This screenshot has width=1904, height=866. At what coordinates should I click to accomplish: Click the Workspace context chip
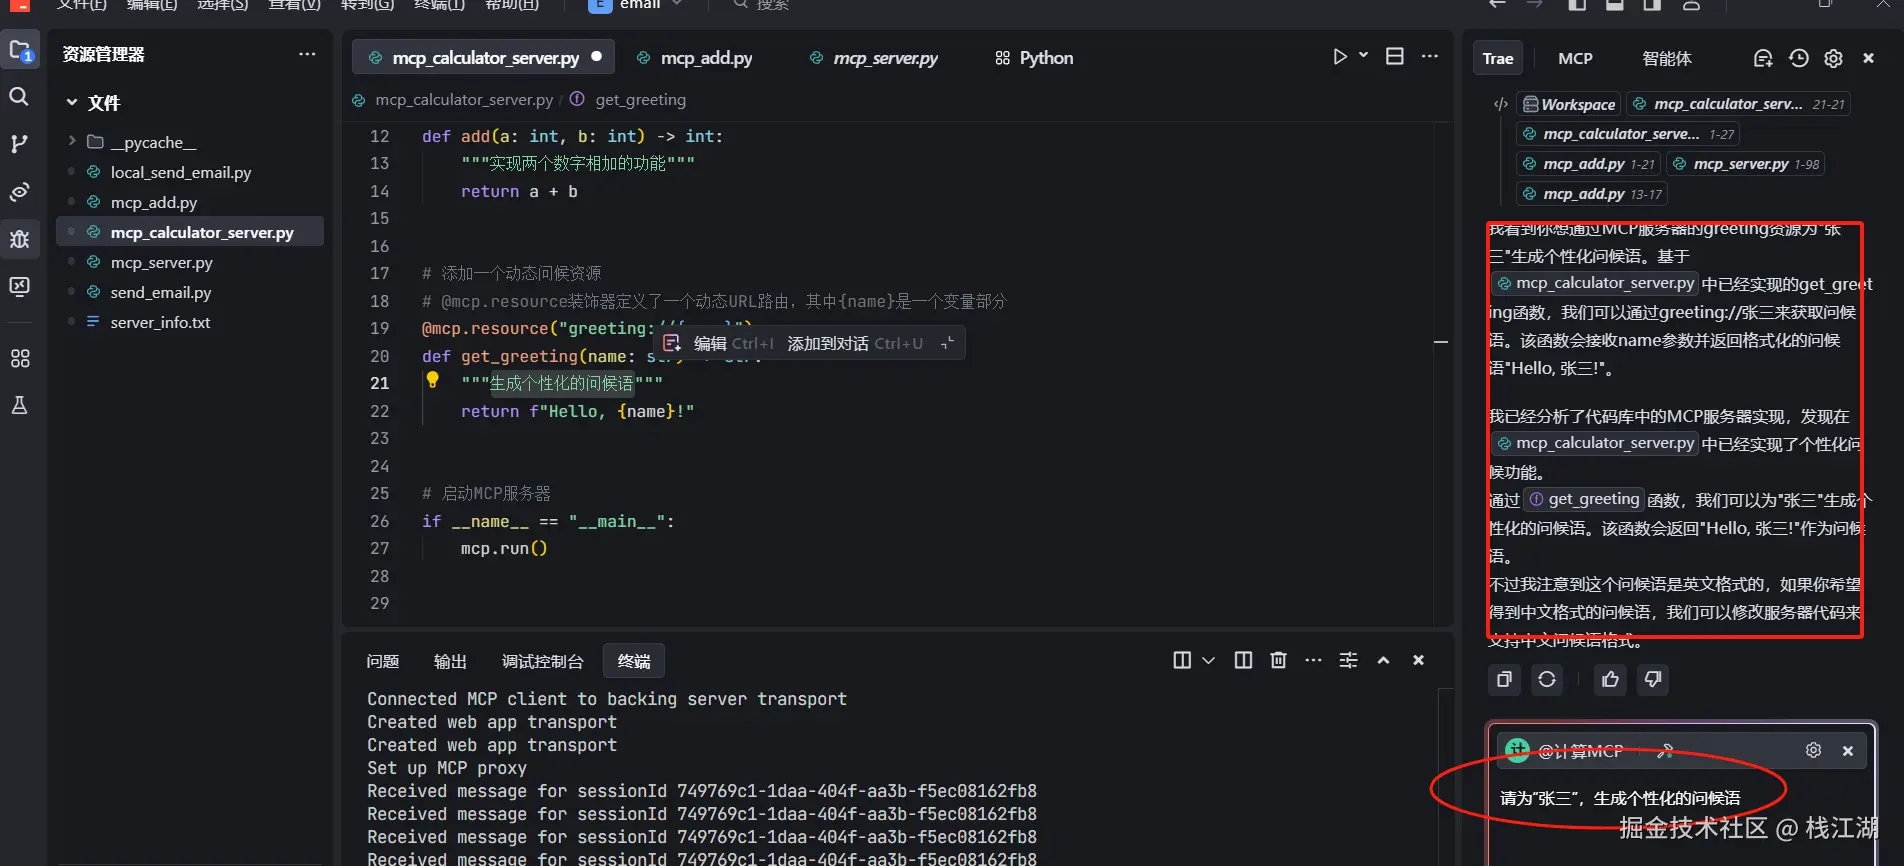1569,104
